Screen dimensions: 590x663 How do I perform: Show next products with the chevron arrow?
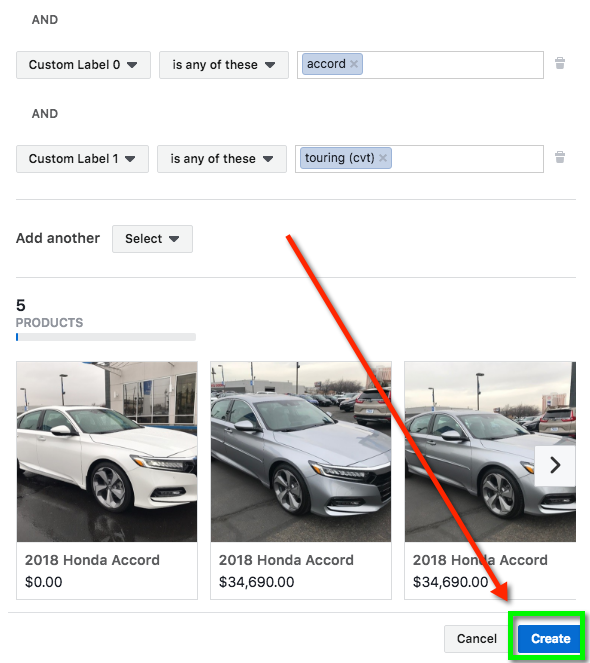555,466
